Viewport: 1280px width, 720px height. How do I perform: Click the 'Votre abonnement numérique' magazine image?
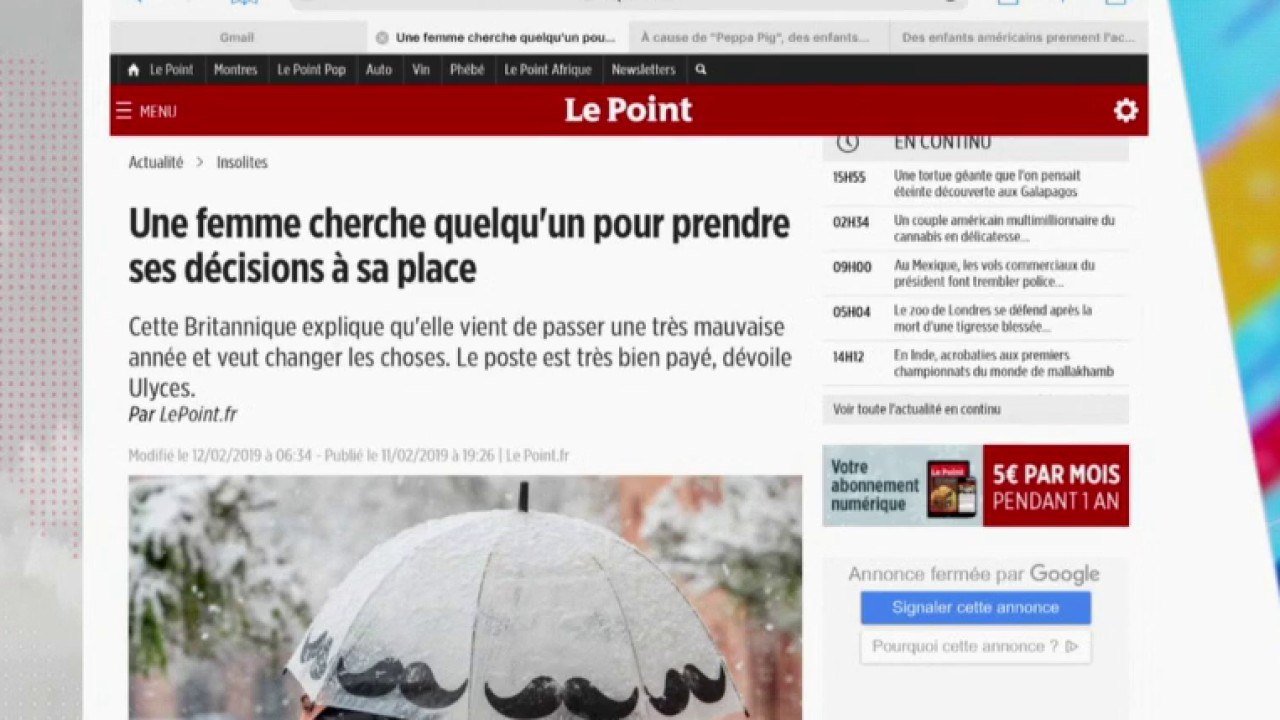(951, 488)
